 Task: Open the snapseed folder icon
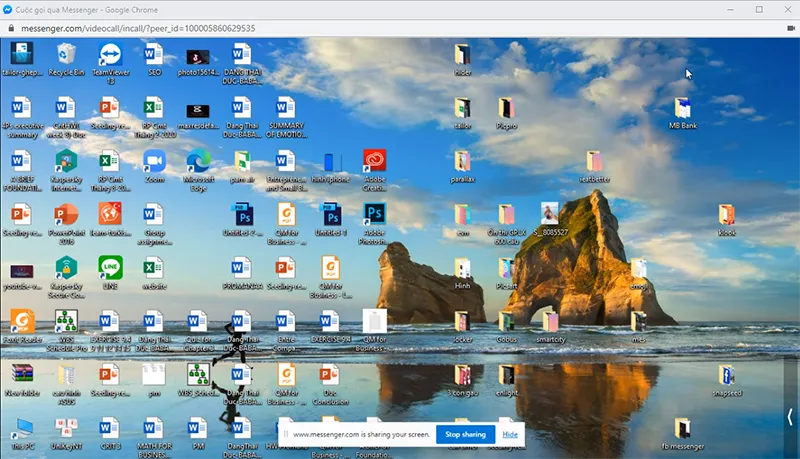click(x=727, y=376)
